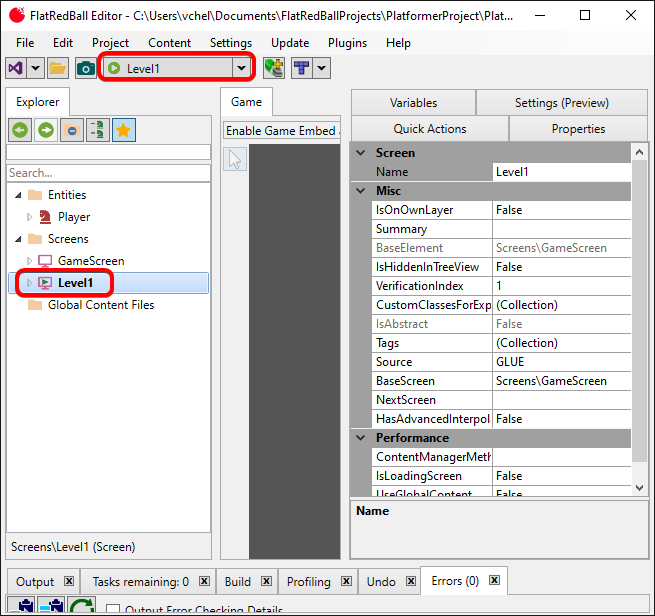Toggle the Output Error Checking Details checkbox

pos(113,610)
